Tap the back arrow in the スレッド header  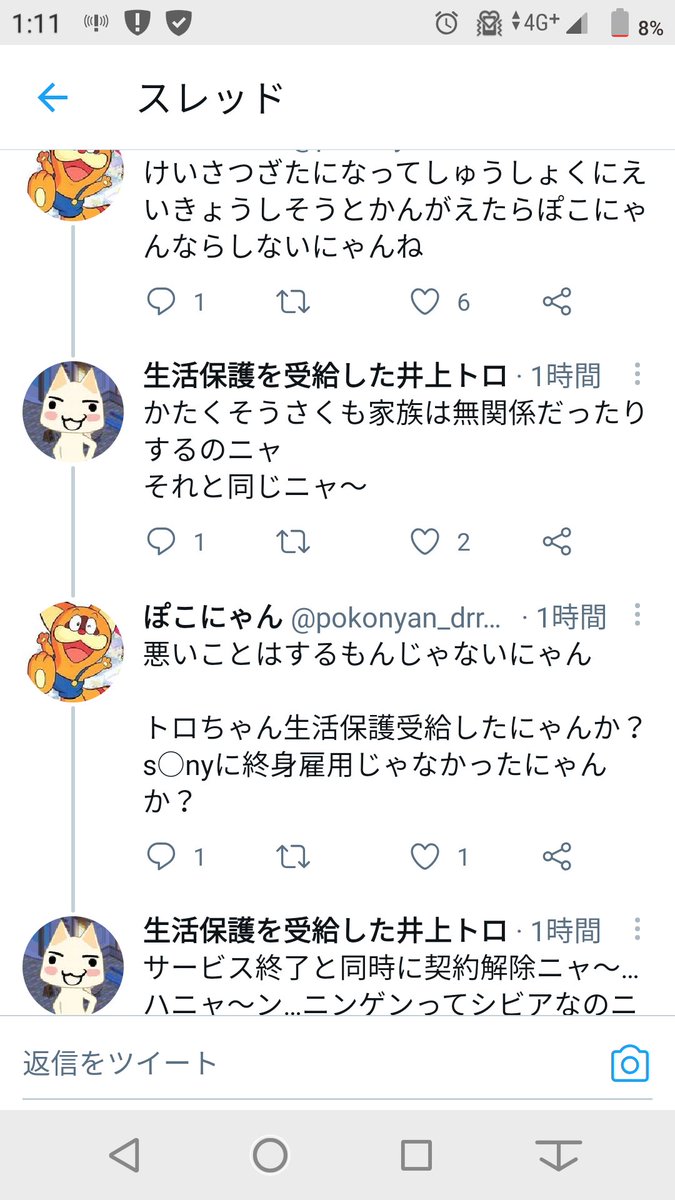pos(52,97)
